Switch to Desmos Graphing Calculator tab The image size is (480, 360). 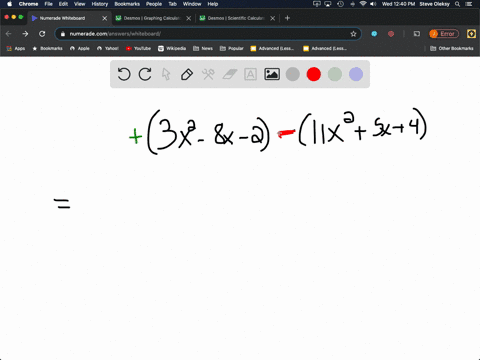(x=152, y=18)
